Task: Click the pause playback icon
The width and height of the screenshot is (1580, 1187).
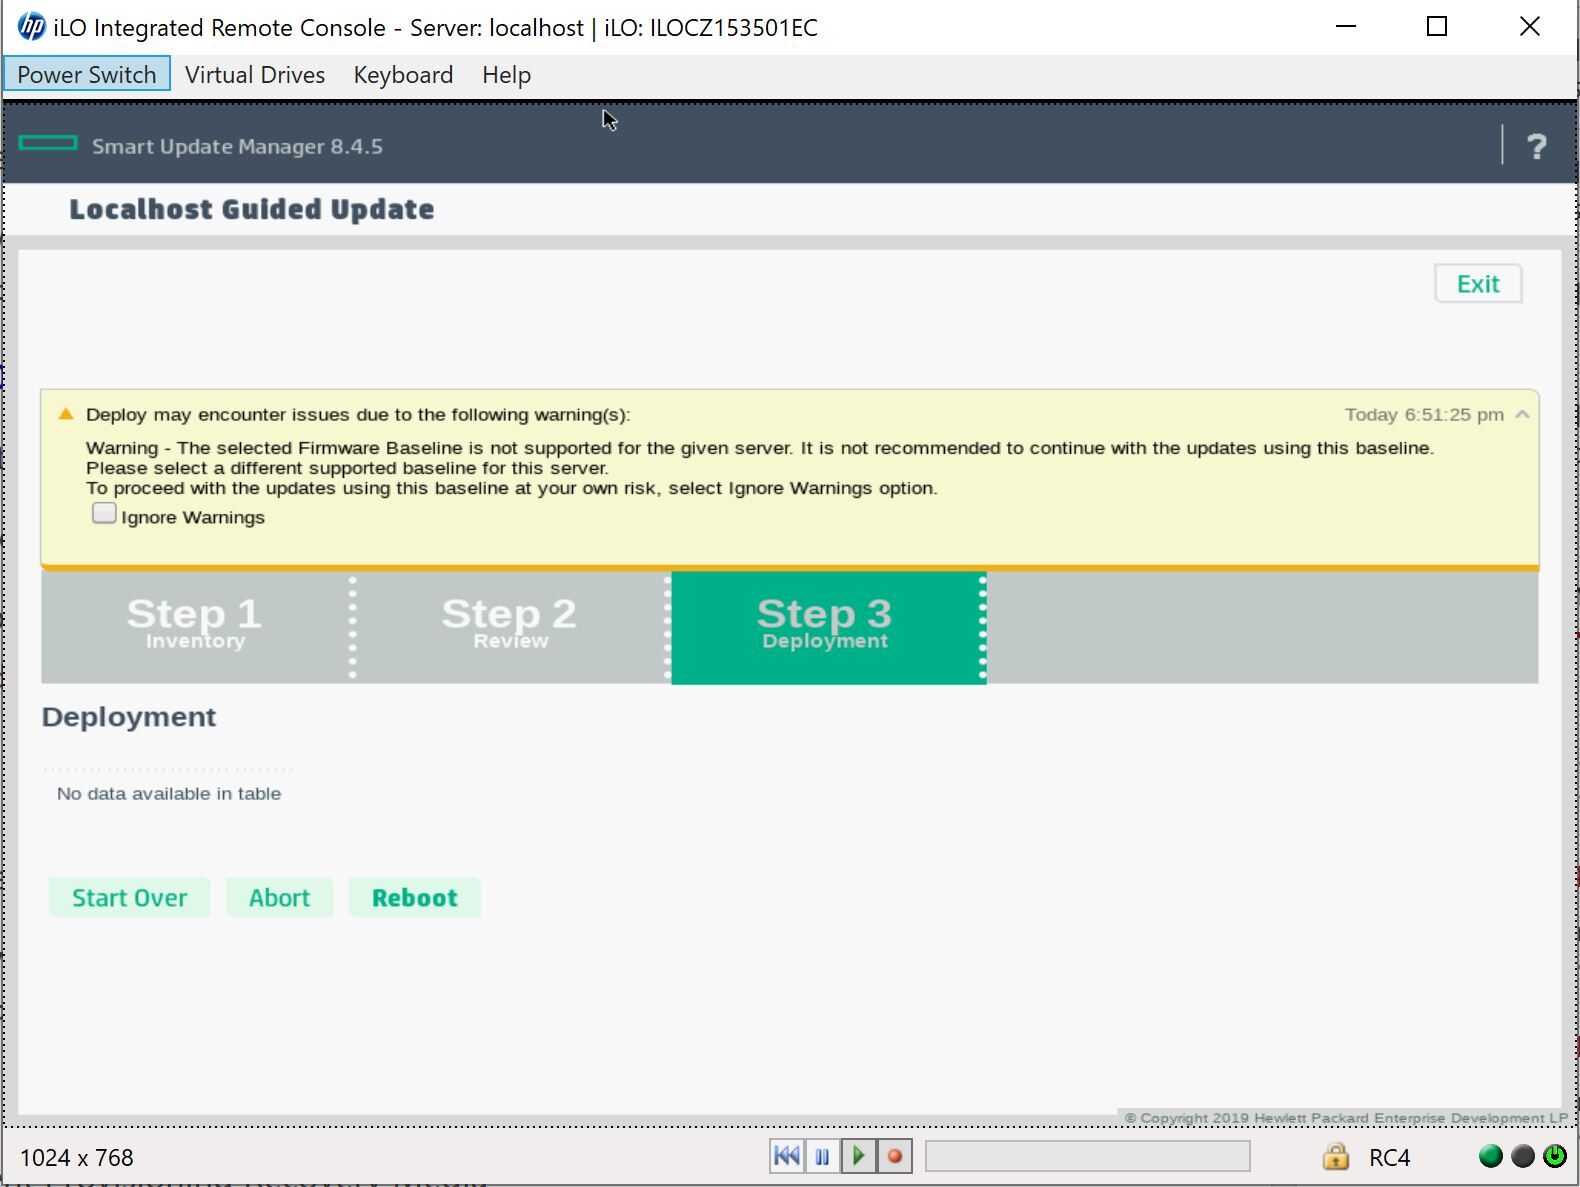Action: pos(822,1157)
